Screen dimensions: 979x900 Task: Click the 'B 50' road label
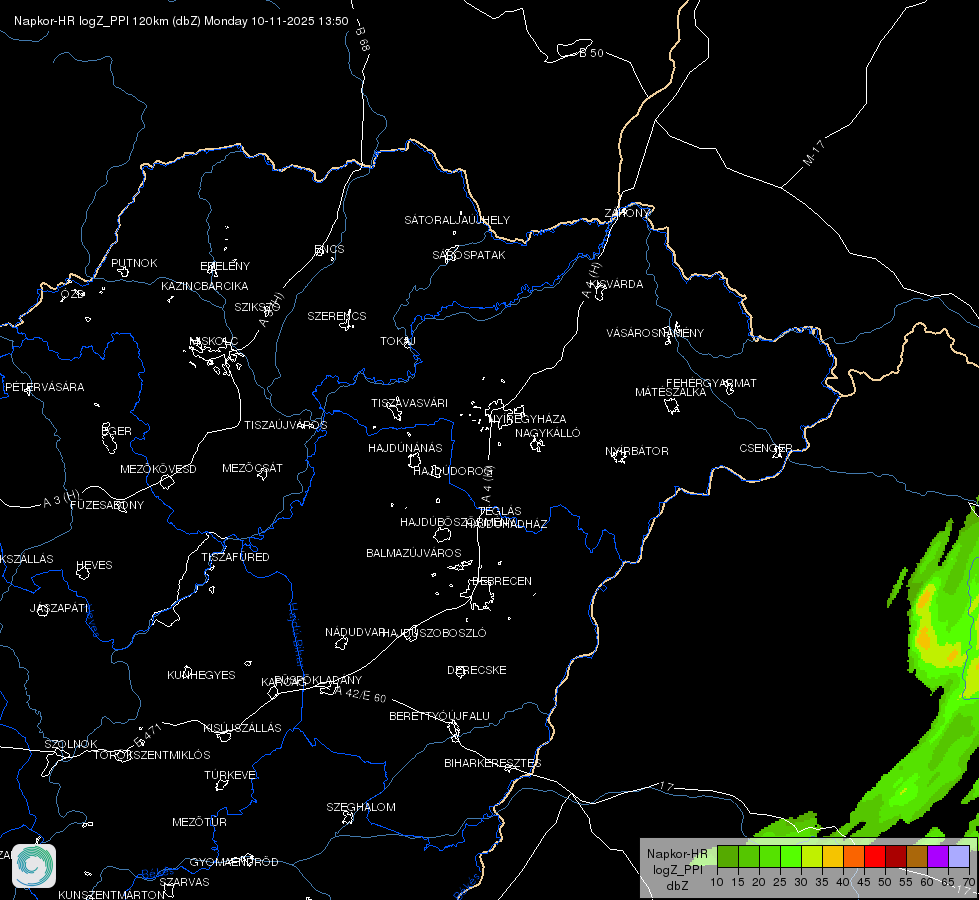591,53
